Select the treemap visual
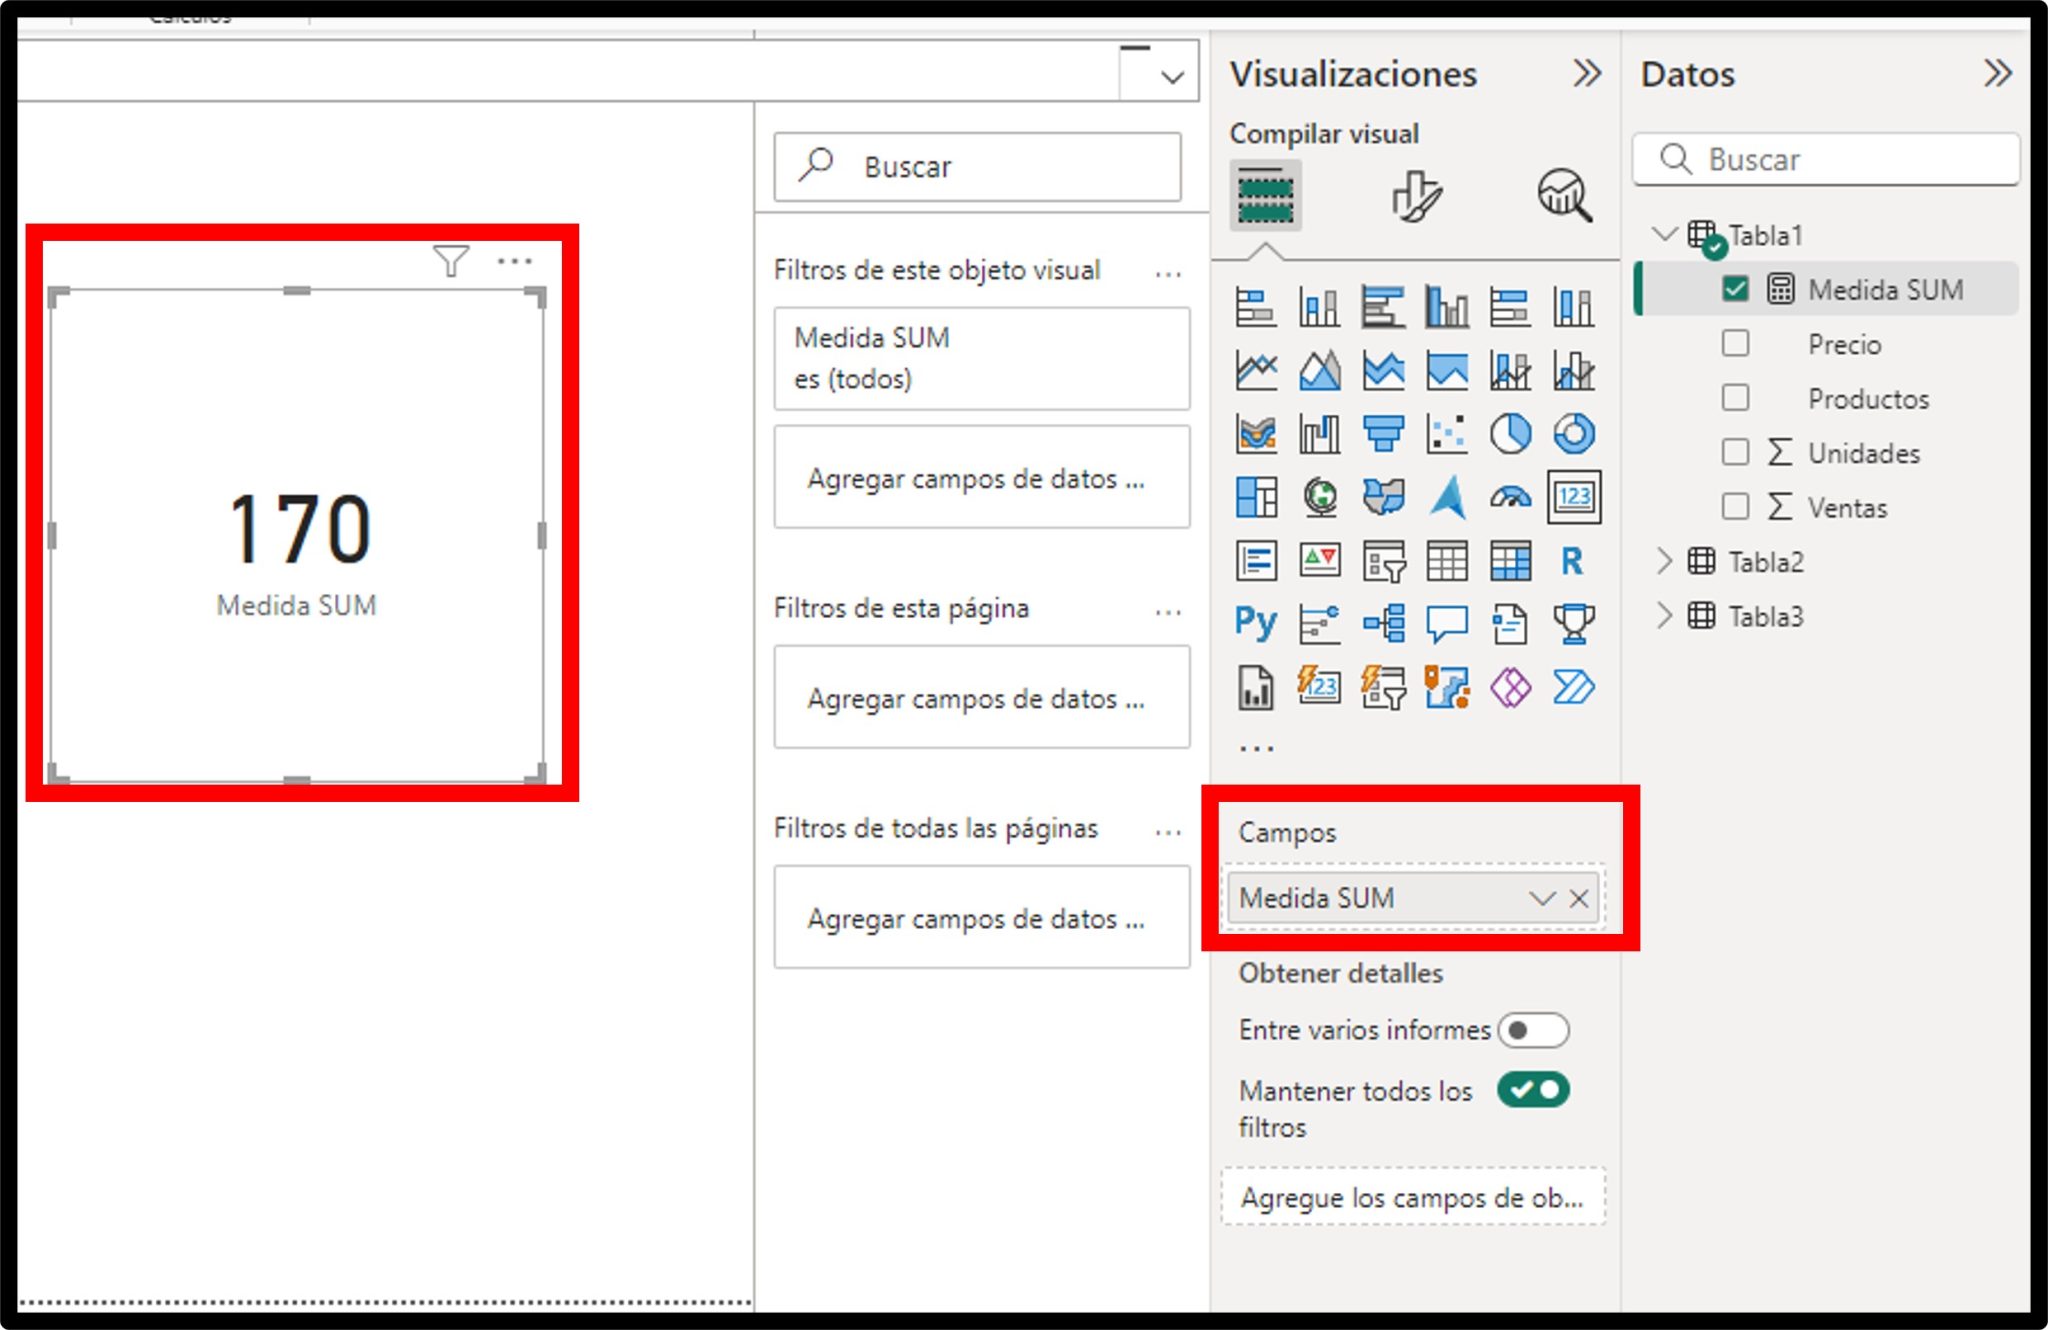This screenshot has height=1330, width=2048. [1256, 497]
